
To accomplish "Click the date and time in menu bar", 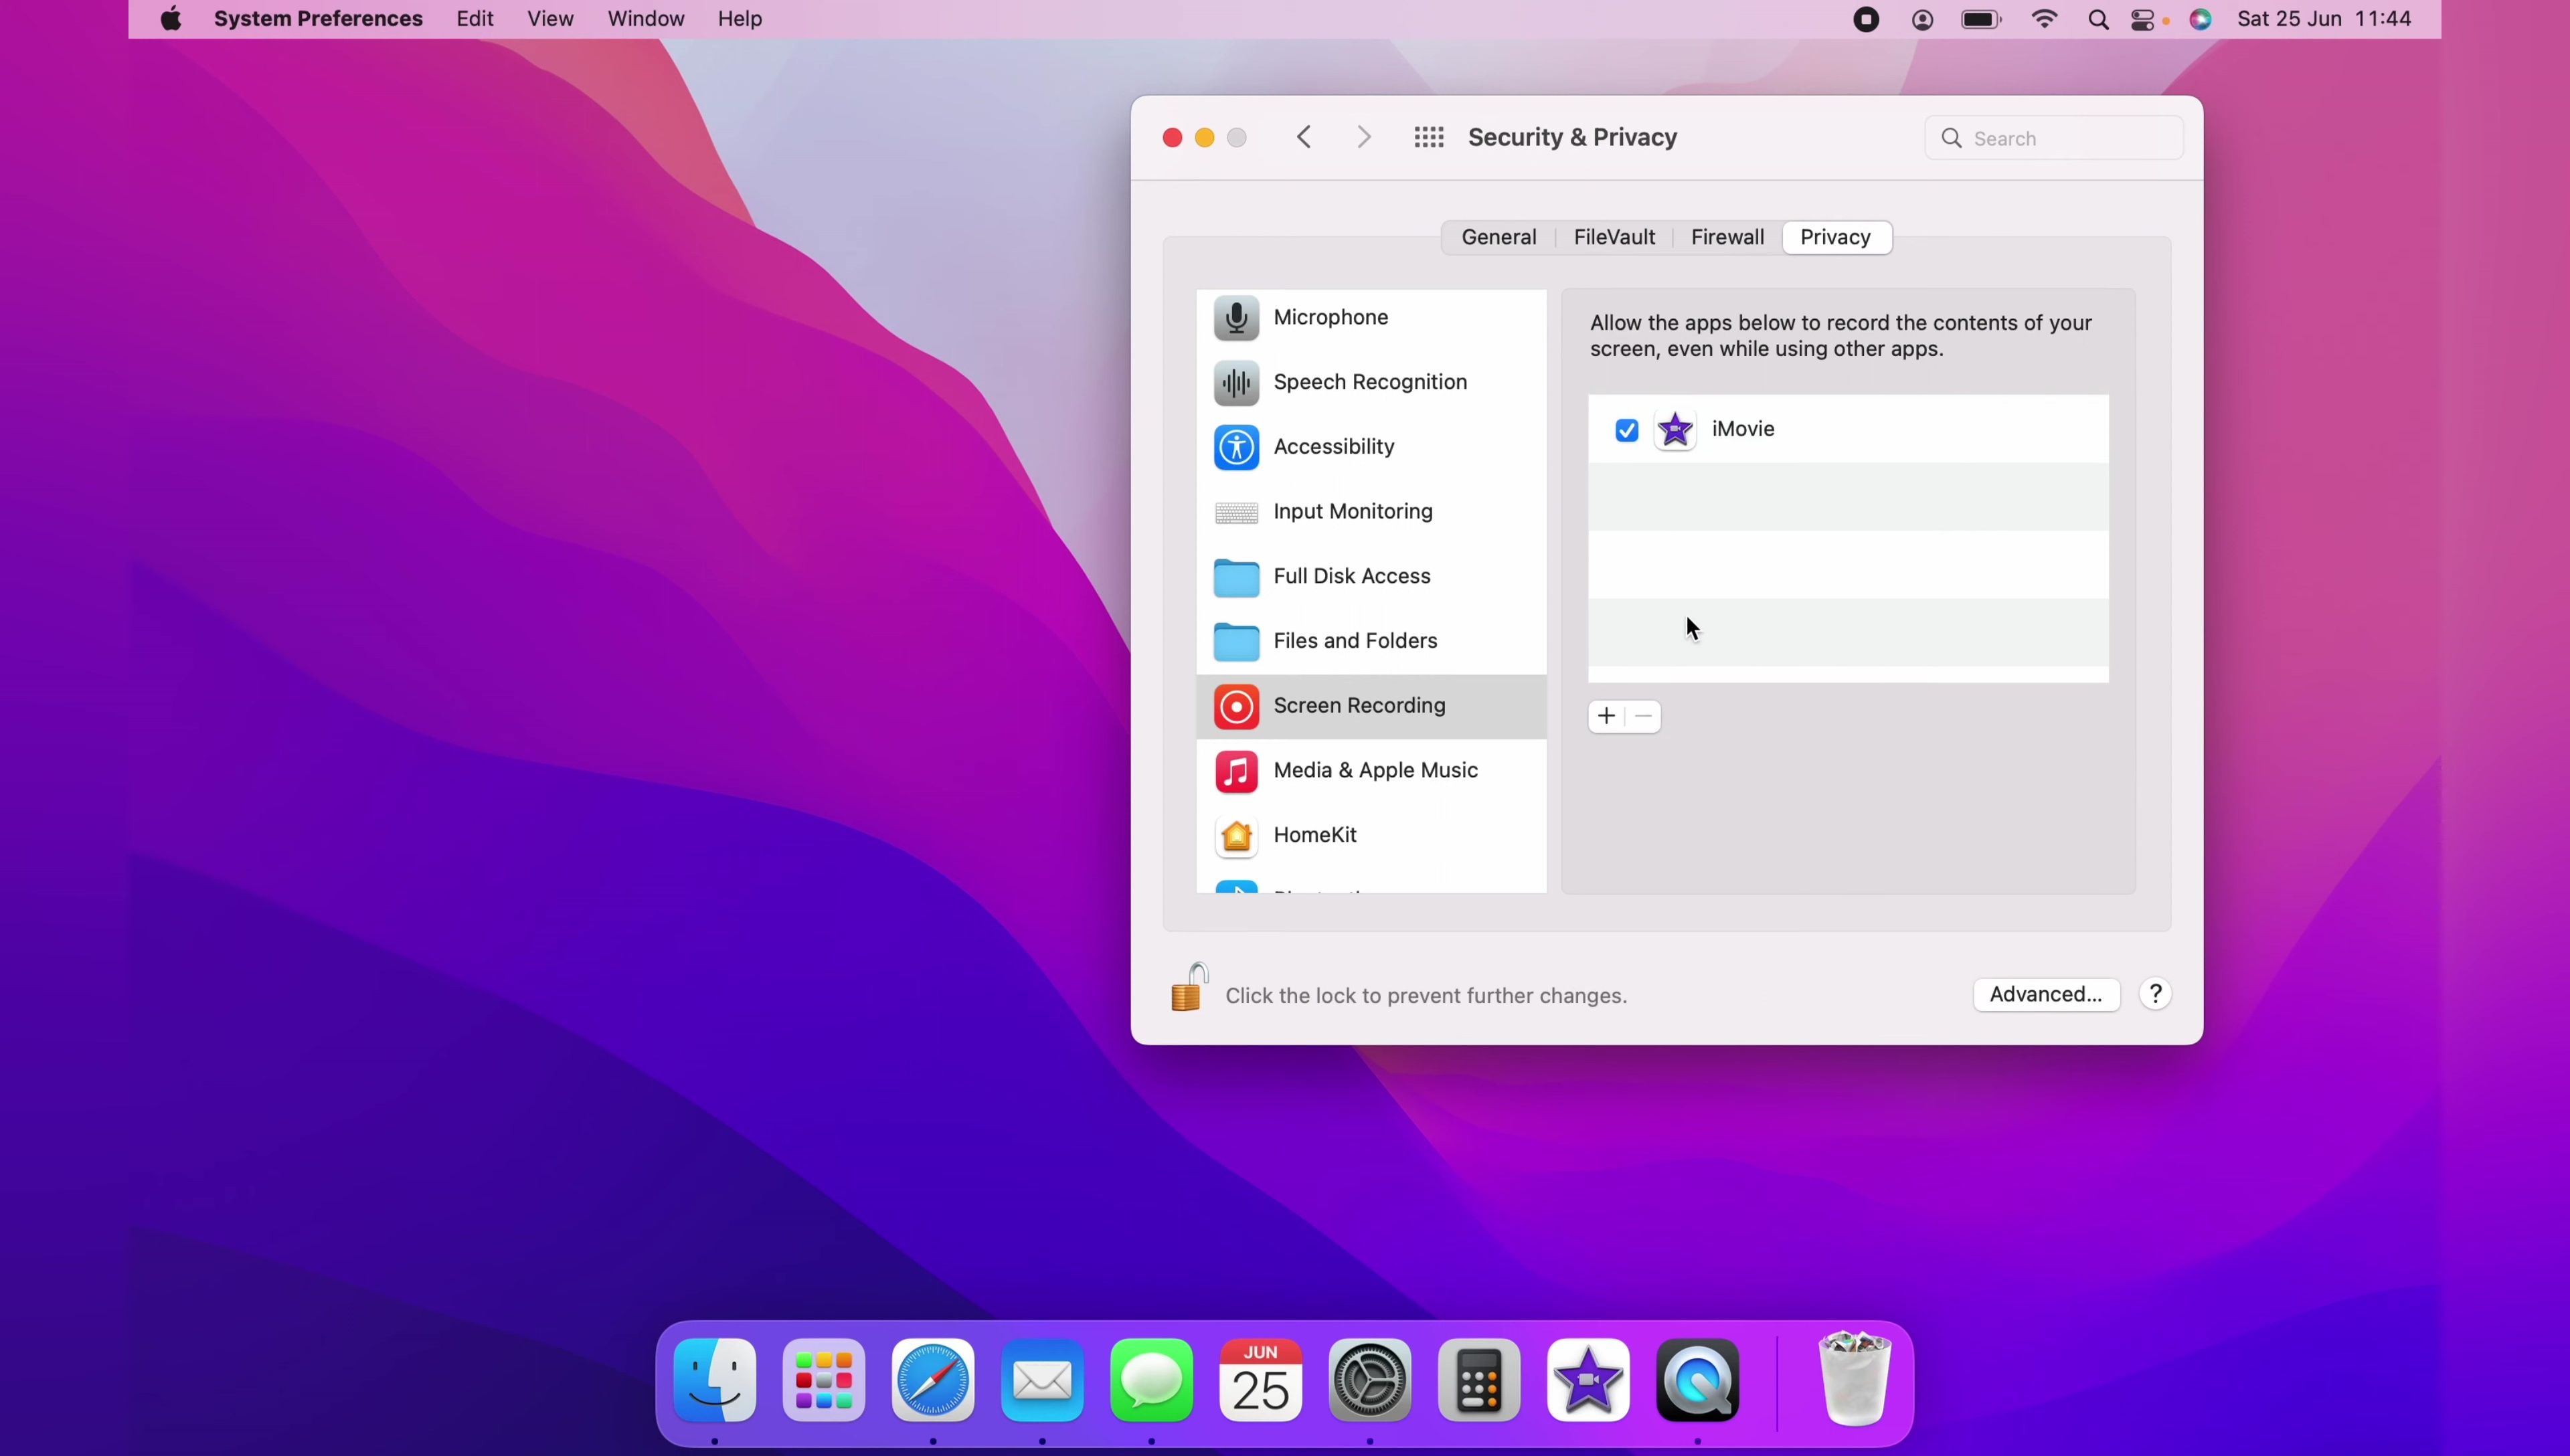I will 2325,19.
